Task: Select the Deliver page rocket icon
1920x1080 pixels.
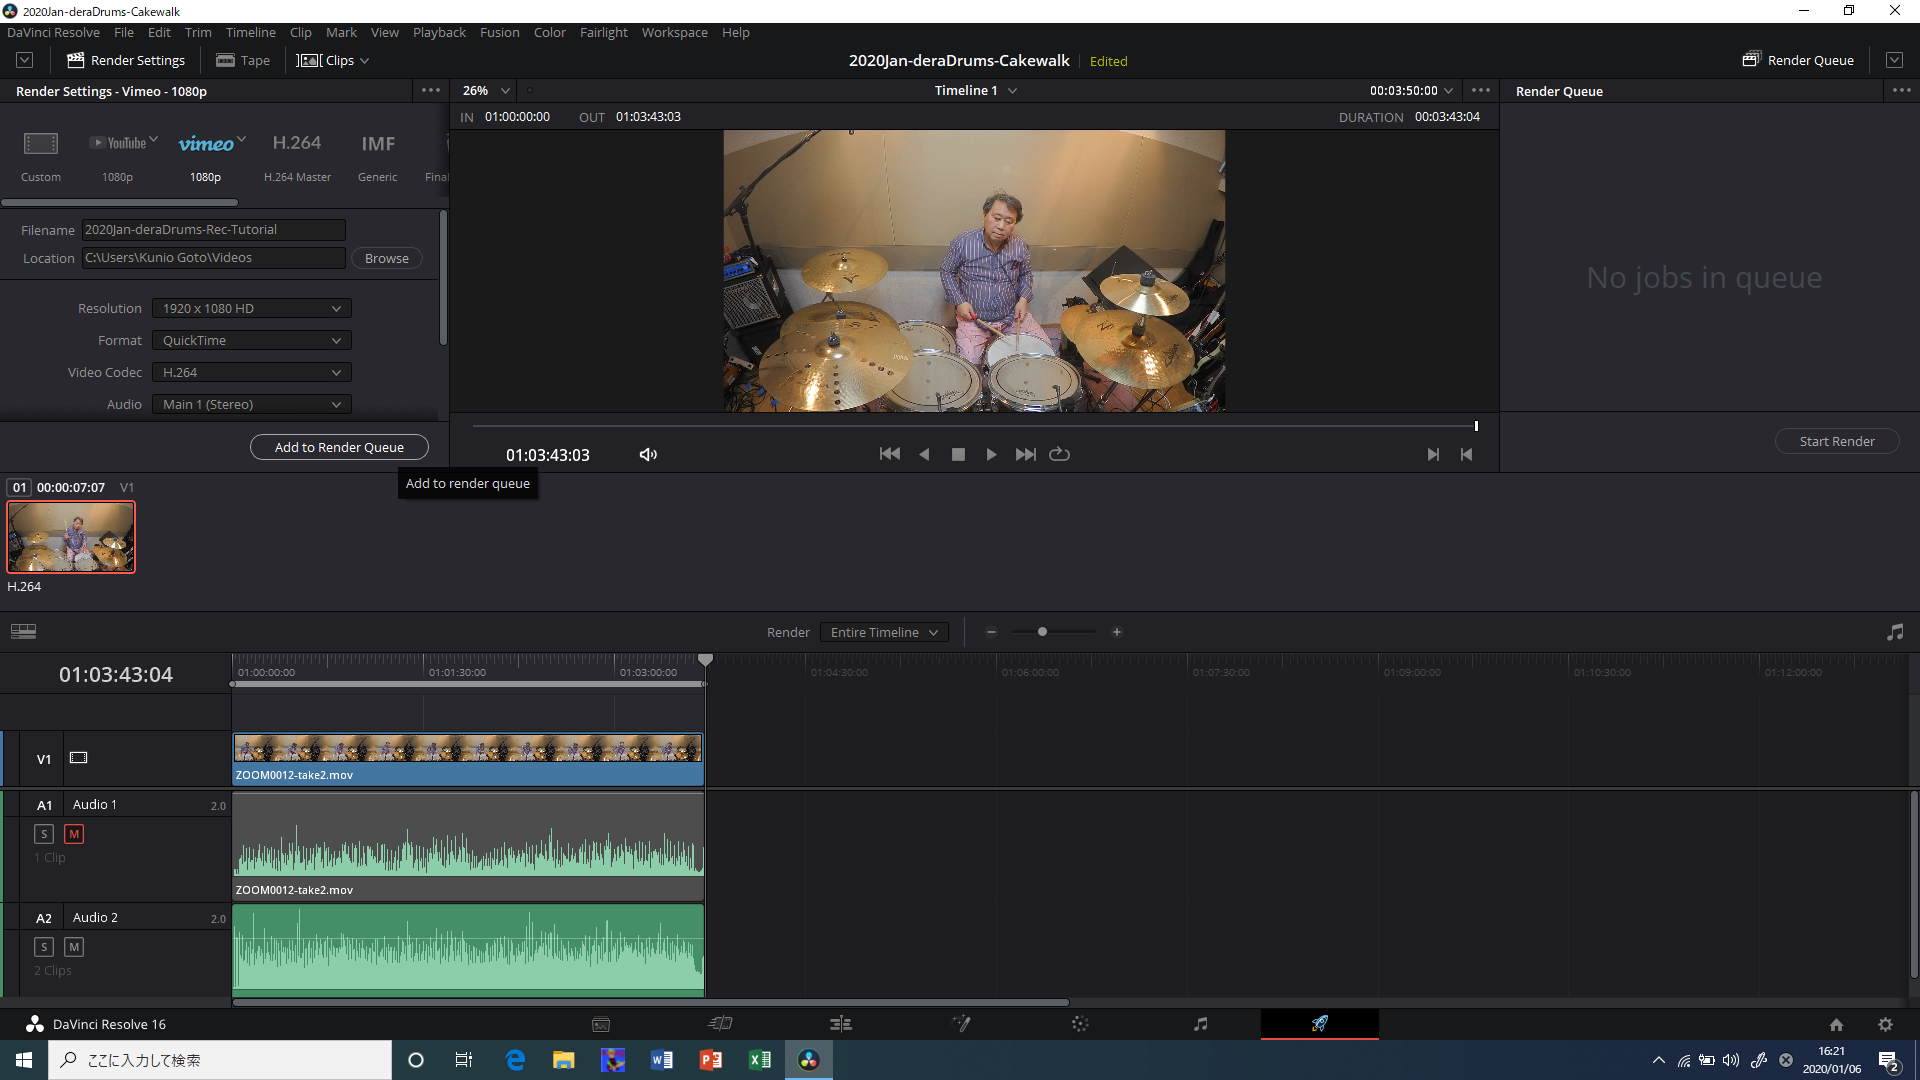Action: click(1320, 1024)
